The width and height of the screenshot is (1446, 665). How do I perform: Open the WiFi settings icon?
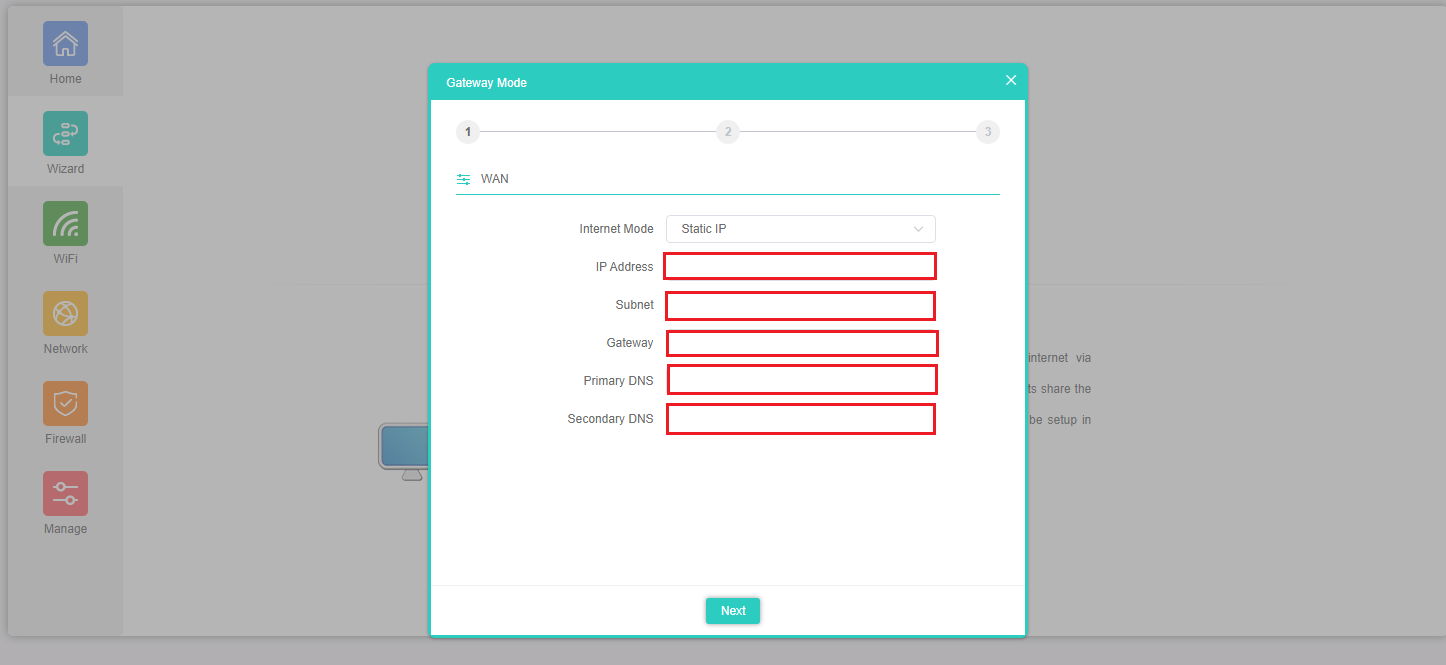pos(65,224)
